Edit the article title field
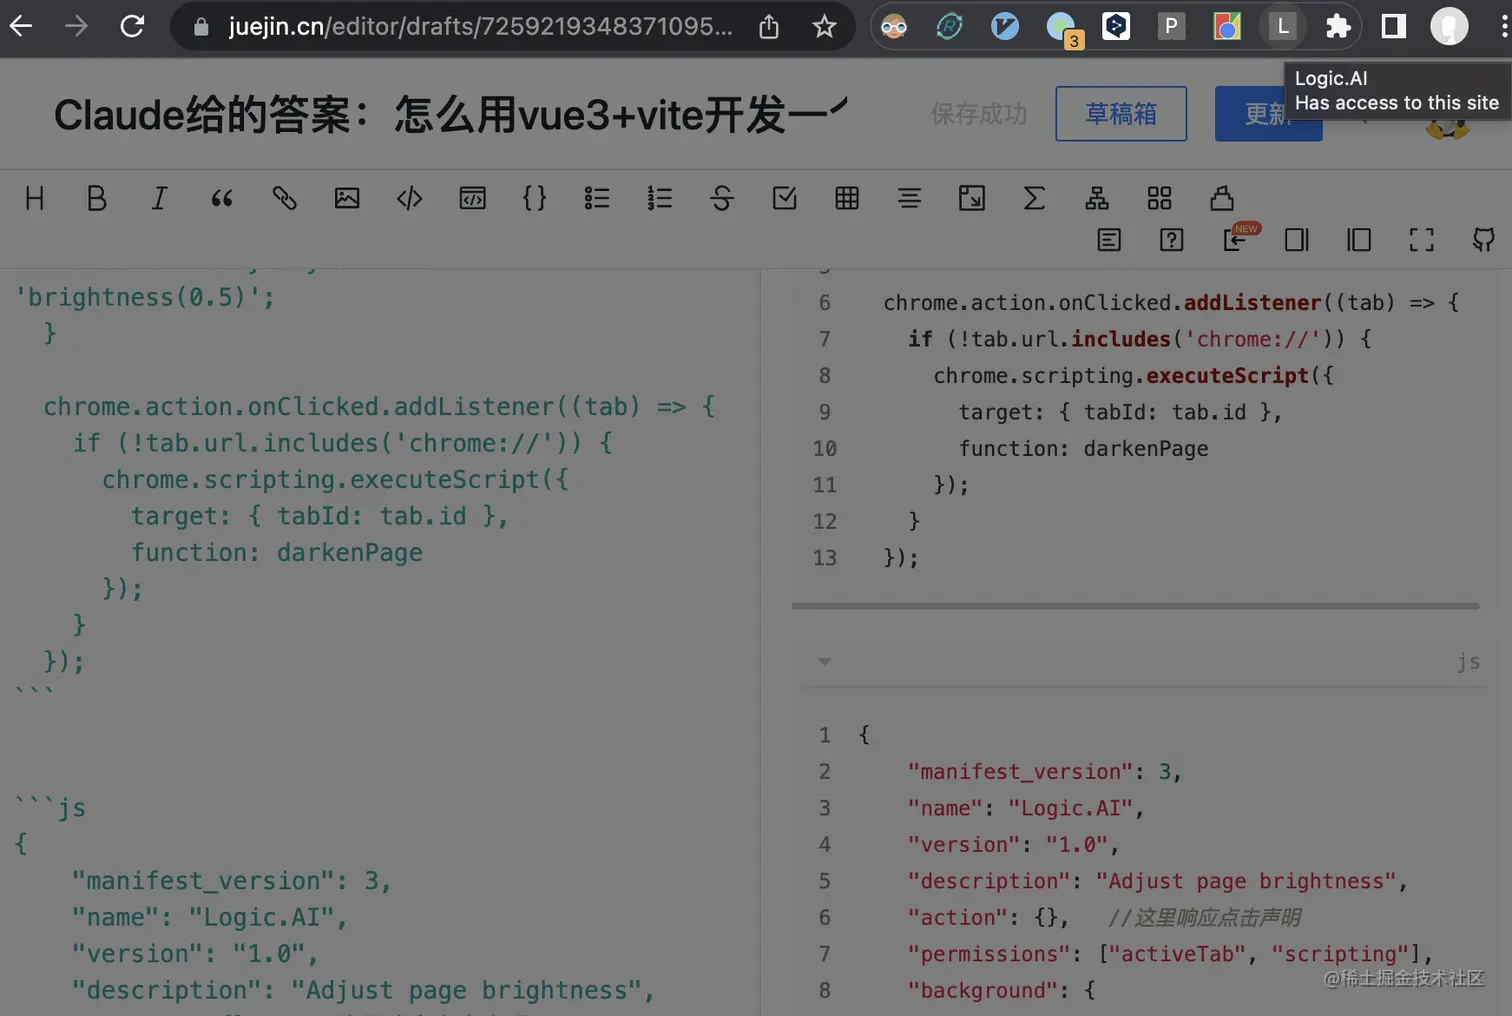This screenshot has width=1512, height=1016. point(450,115)
